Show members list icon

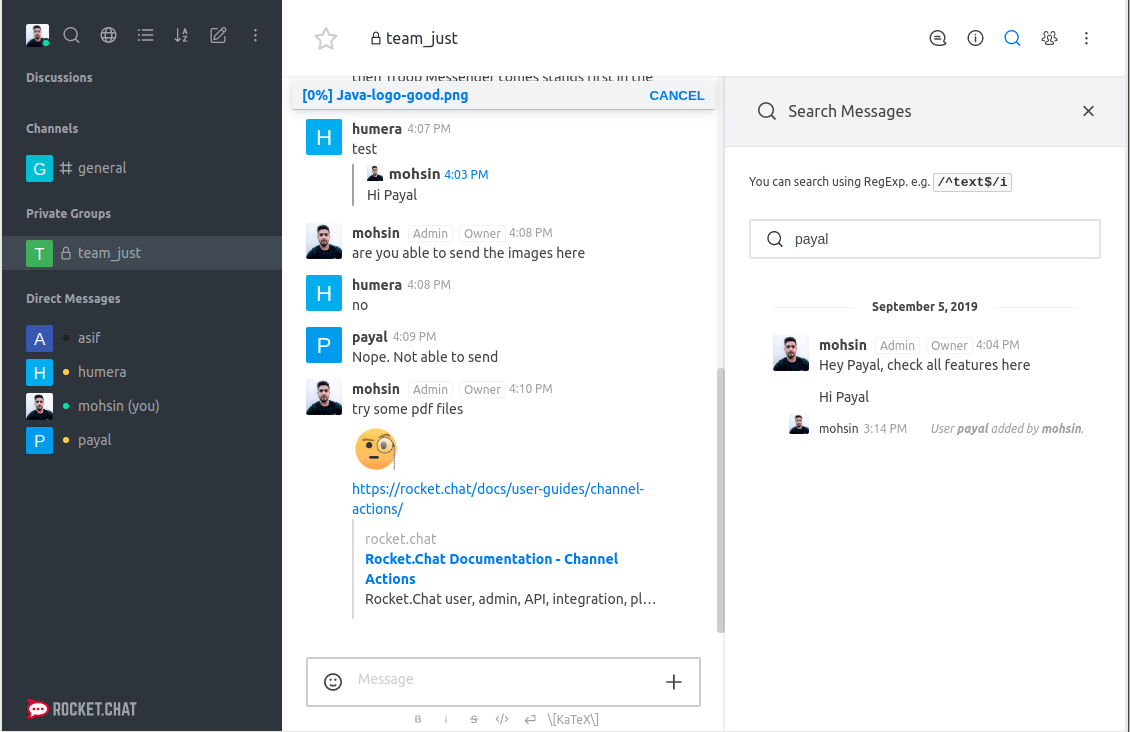1049,38
